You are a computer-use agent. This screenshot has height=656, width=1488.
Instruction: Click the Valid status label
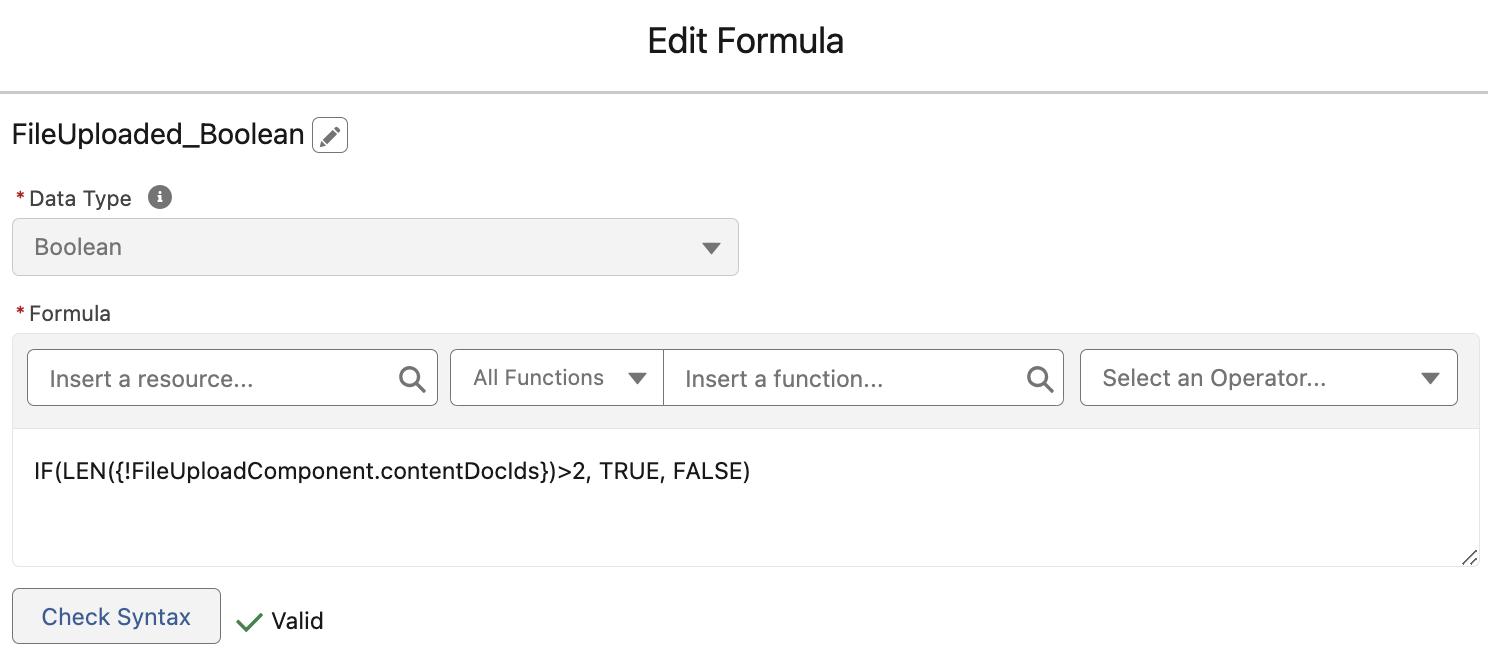coord(296,621)
